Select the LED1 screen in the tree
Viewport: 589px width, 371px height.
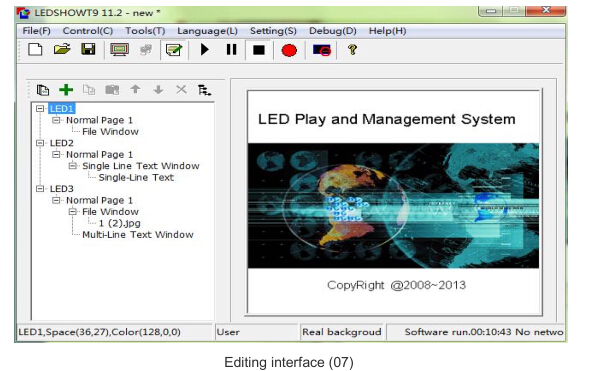62,109
